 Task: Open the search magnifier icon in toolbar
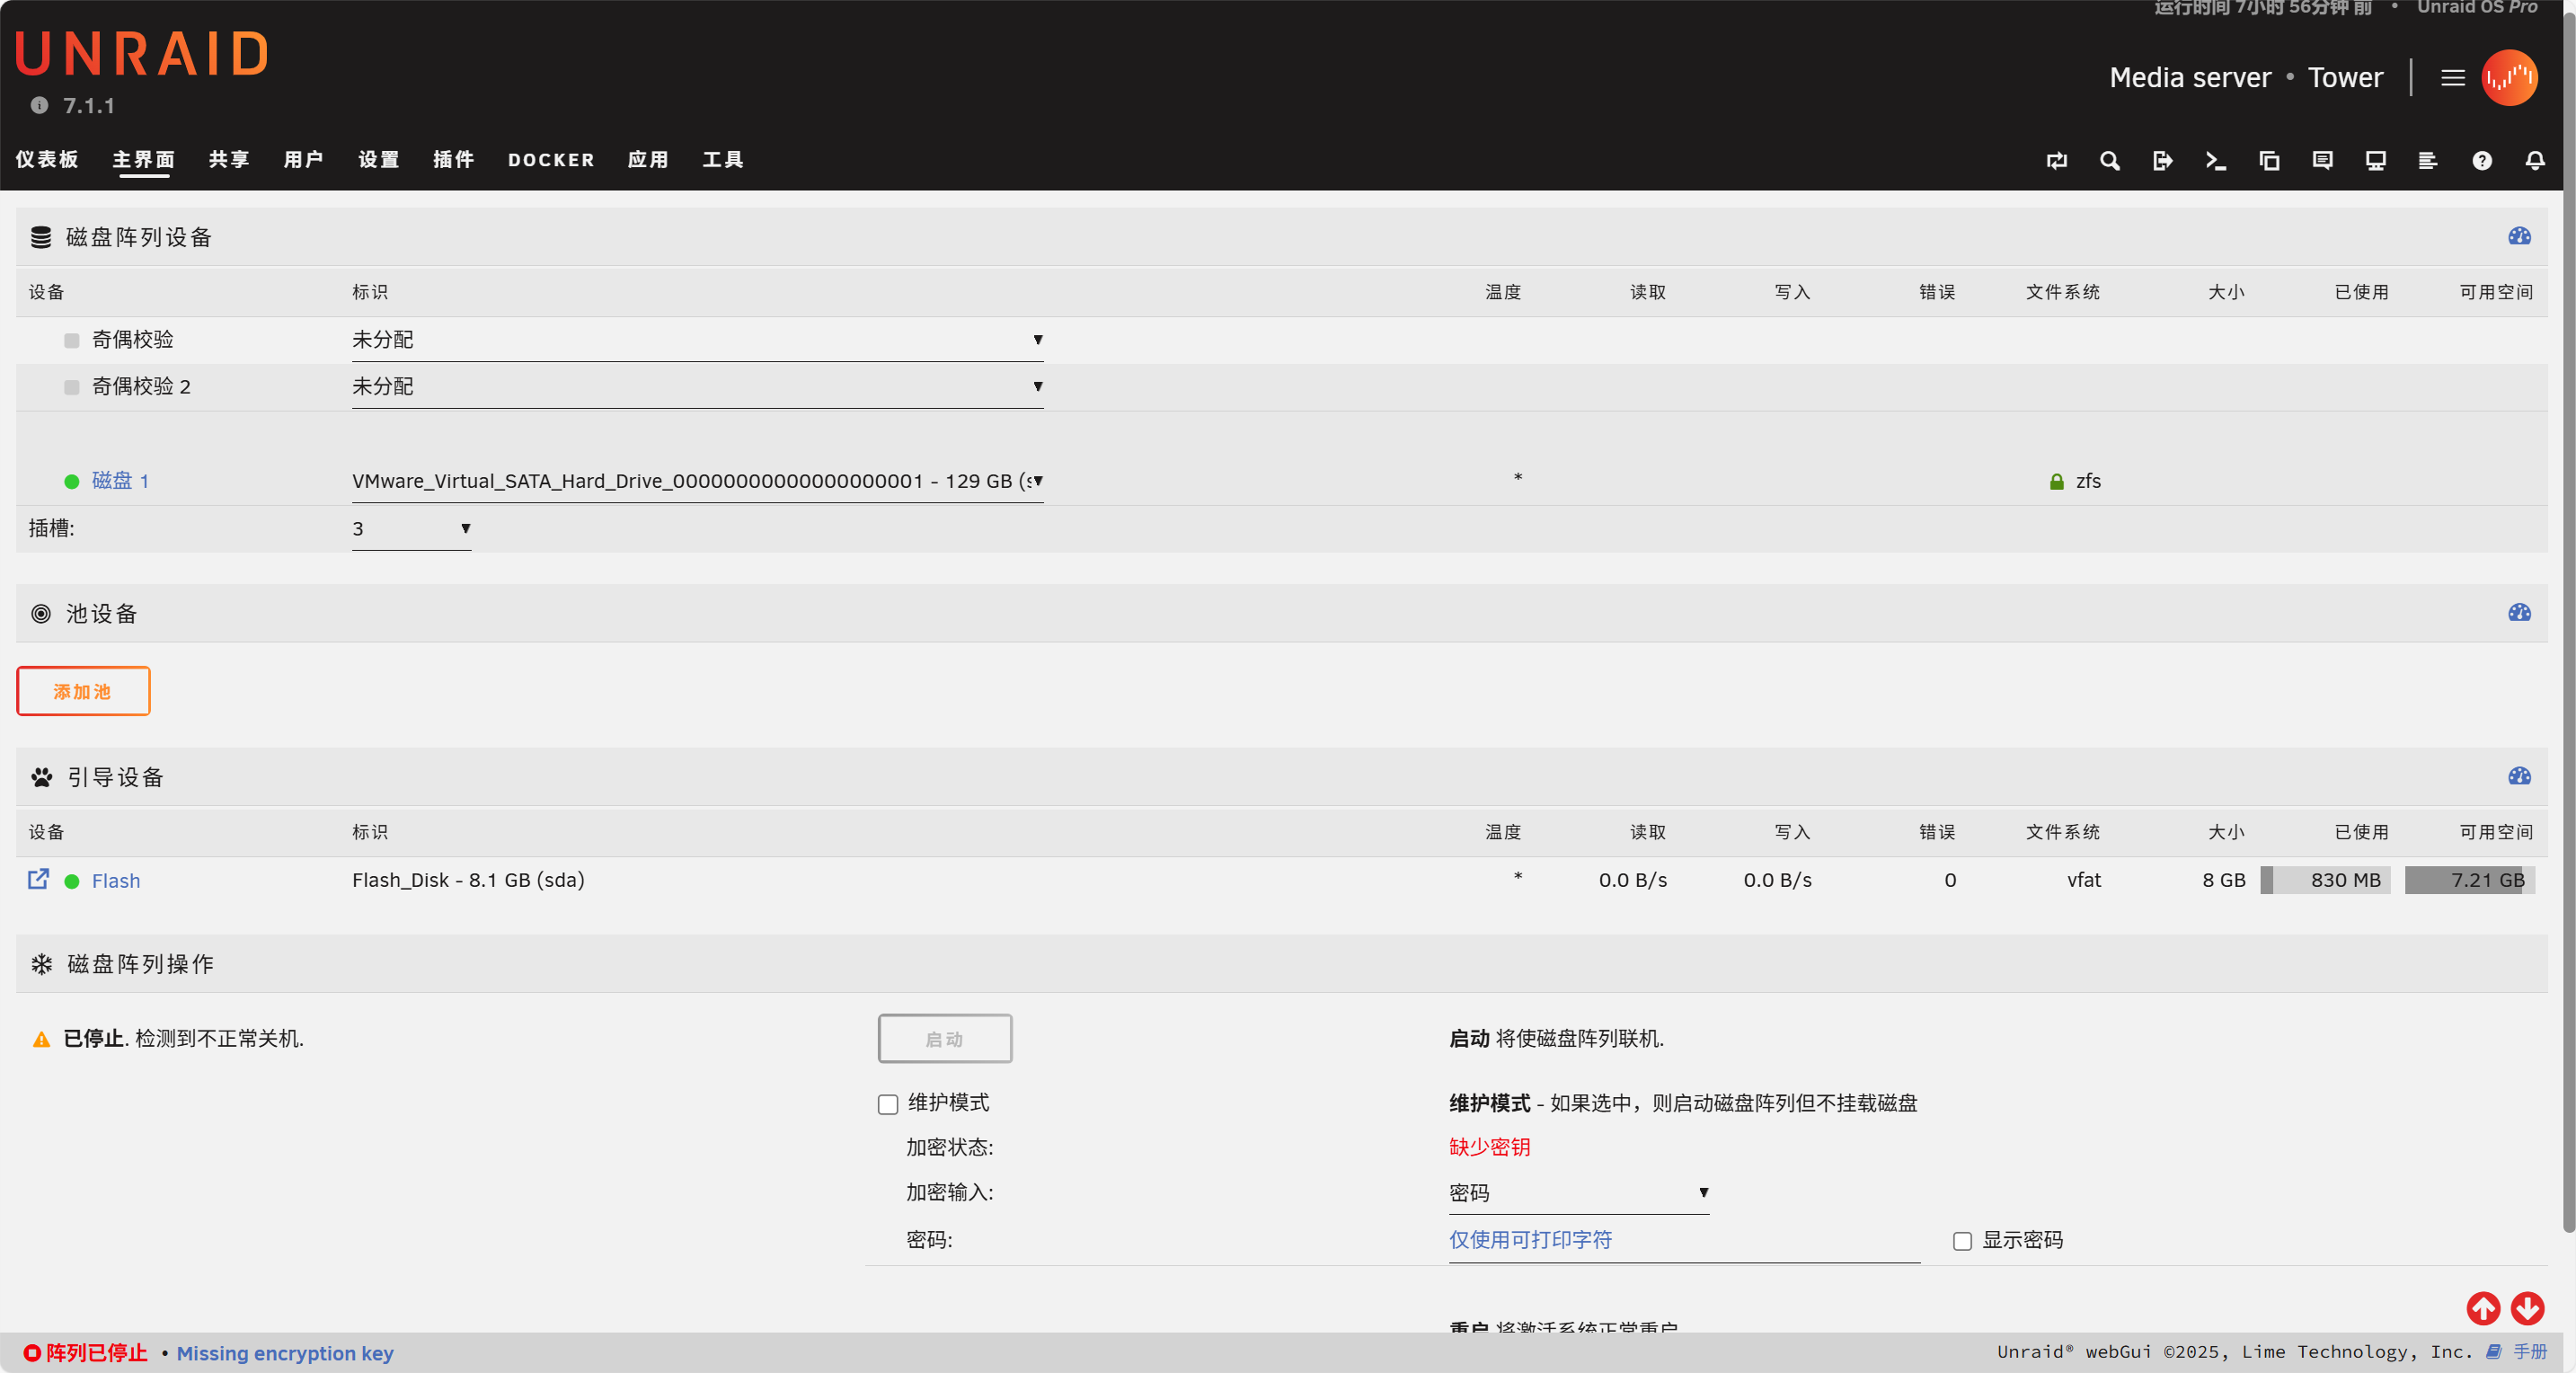point(2109,160)
